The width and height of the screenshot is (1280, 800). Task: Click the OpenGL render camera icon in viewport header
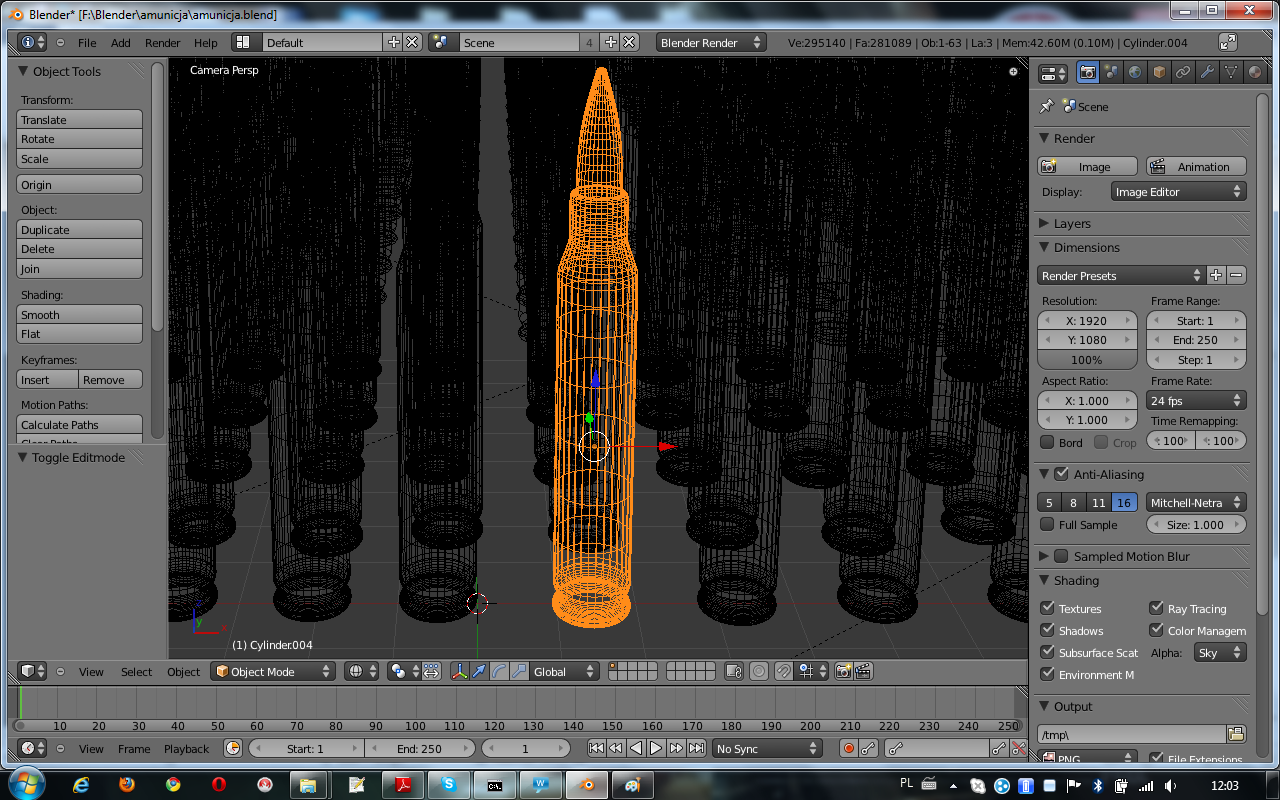point(843,672)
